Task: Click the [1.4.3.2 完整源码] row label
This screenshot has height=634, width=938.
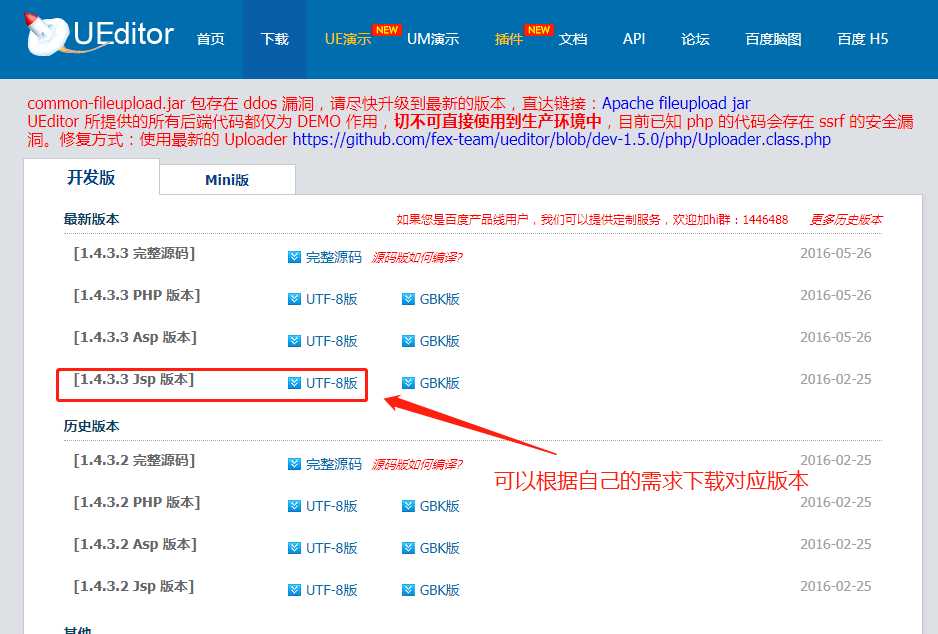Action: tap(135, 461)
